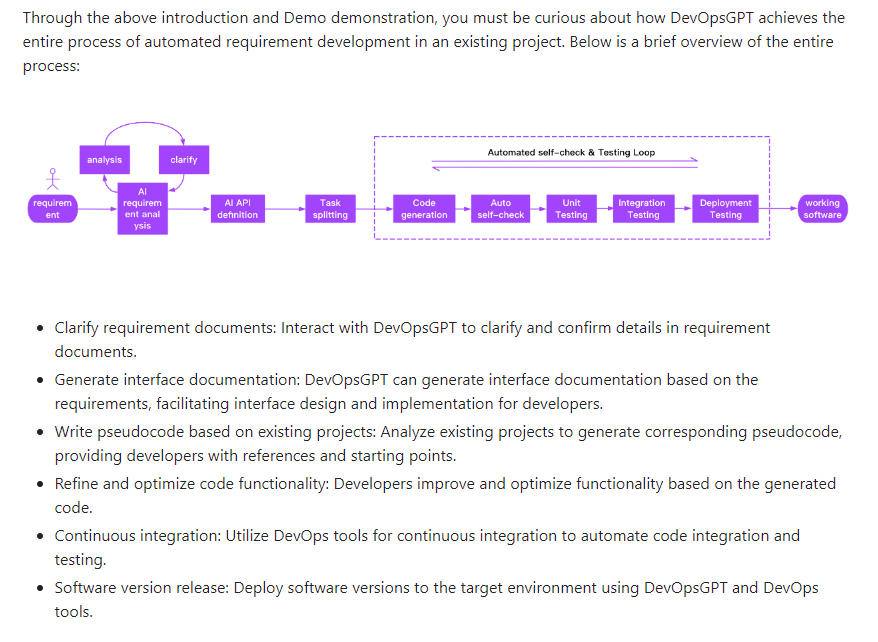This screenshot has height=642, width=878.
Task: Click the 'clarify' box in the diagram
Action: coord(184,160)
